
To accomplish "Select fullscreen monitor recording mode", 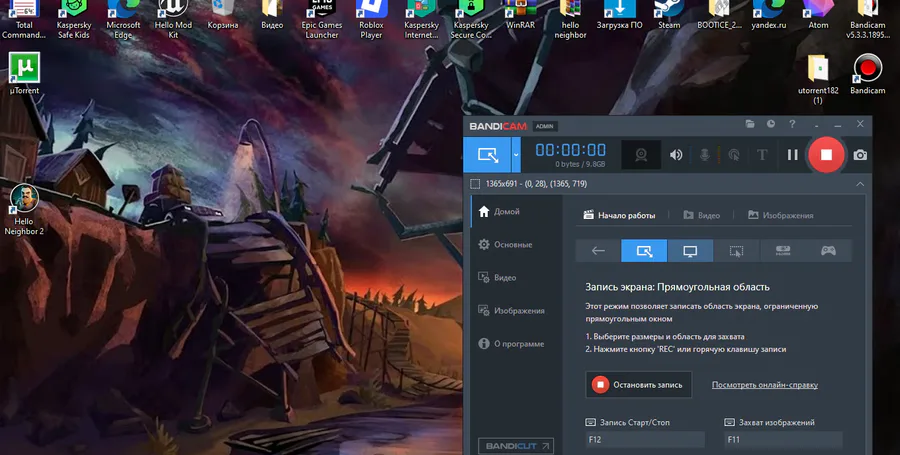I will click(x=690, y=251).
